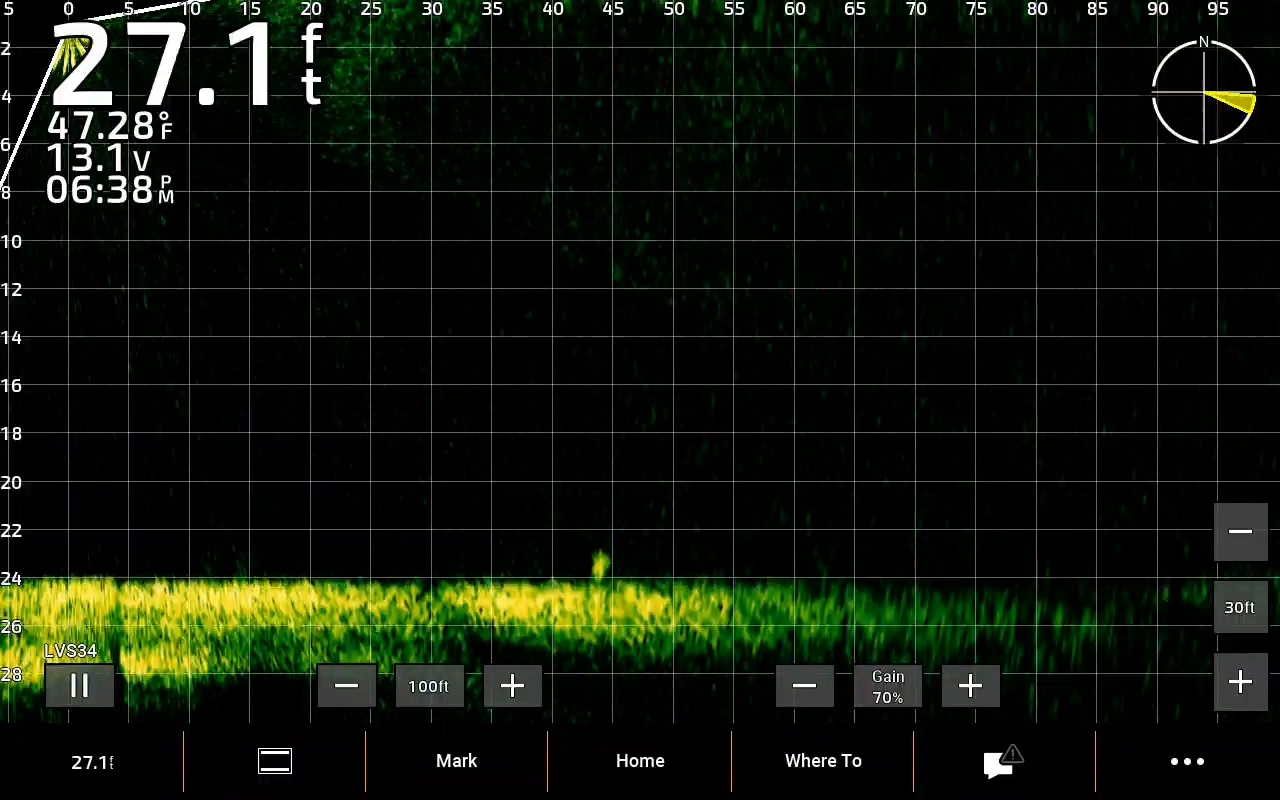
Task: Open the 30ft depth range setting
Action: (1240, 607)
